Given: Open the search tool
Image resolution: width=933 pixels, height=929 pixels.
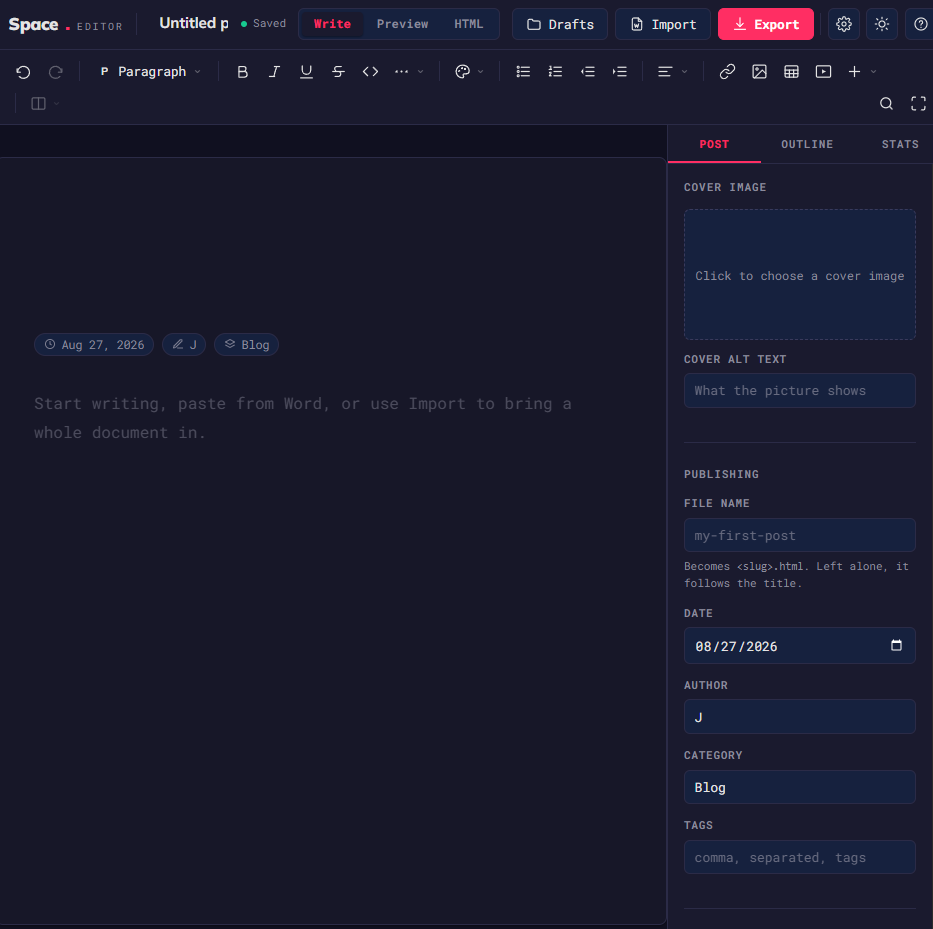Looking at the screenshot, I should (886, 104).
